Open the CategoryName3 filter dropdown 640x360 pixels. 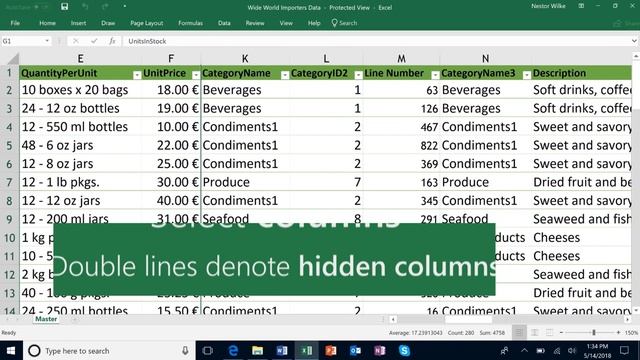click(x=527, y=75)
